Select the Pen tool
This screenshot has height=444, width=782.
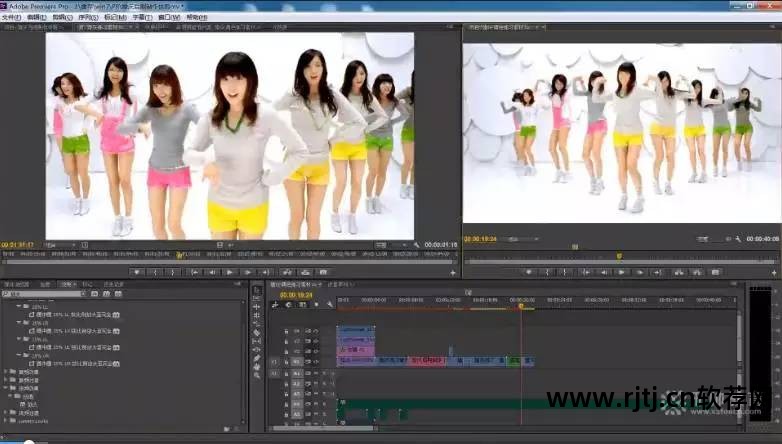257,358
